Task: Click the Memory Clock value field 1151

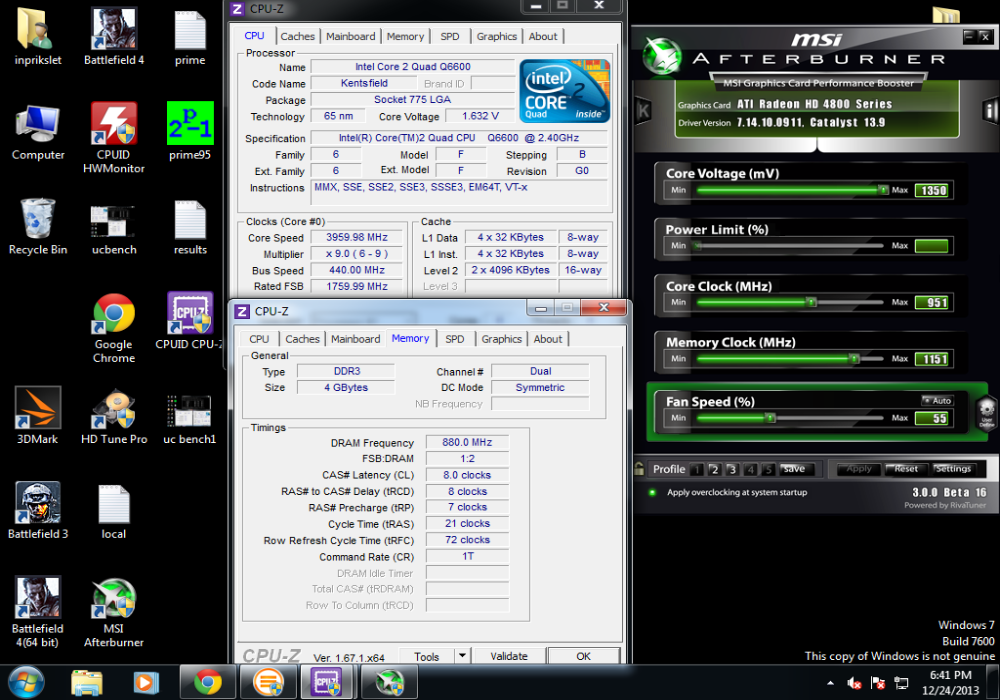Action: [x=932, y=359]
